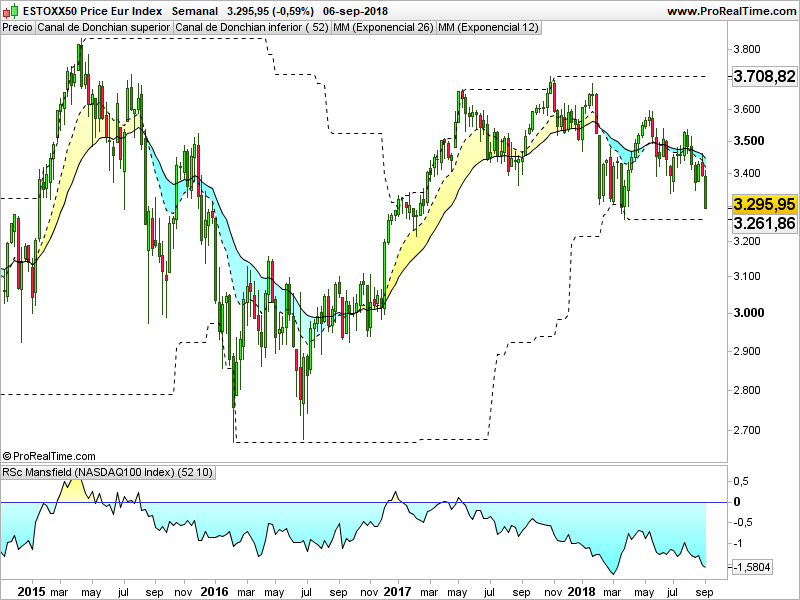Screen dimensions: 800x600
Task: Select the MM (Exponencial 12) tab
Action: [x=488, y=28]
